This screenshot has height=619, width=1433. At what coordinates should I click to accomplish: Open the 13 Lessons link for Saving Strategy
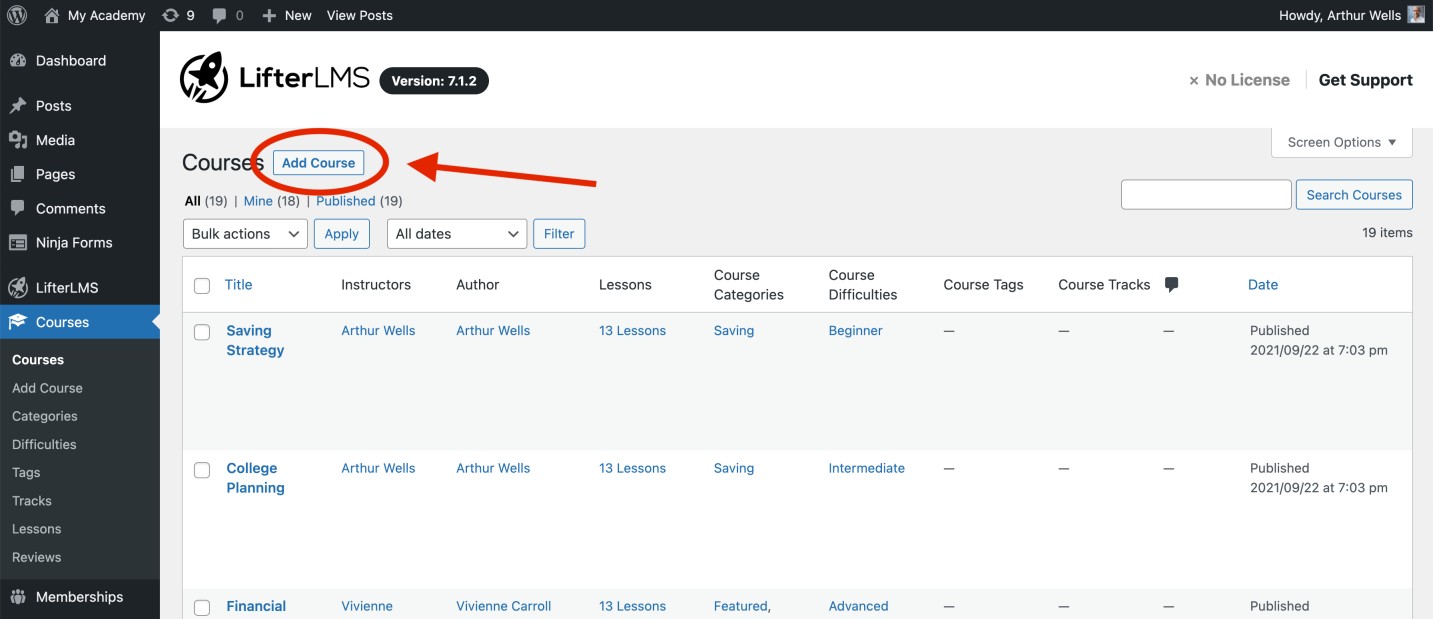click(632, 331)
